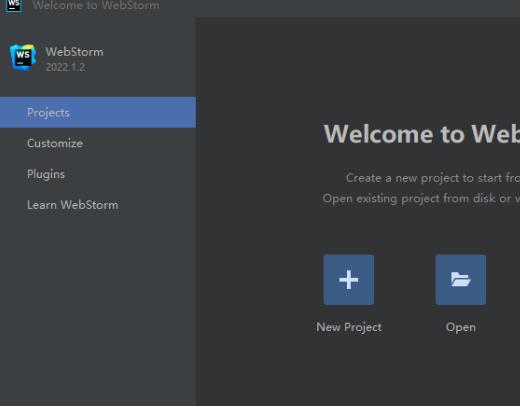Click the Welcome to WebStorm window title

96,6
